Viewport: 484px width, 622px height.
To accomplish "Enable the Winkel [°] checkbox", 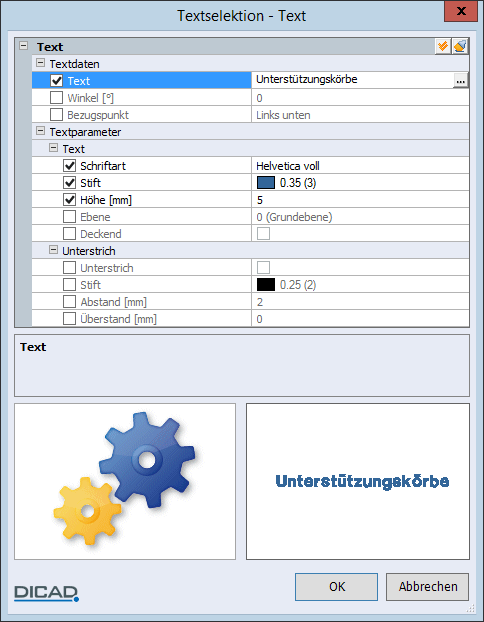I will coord(56,98).
